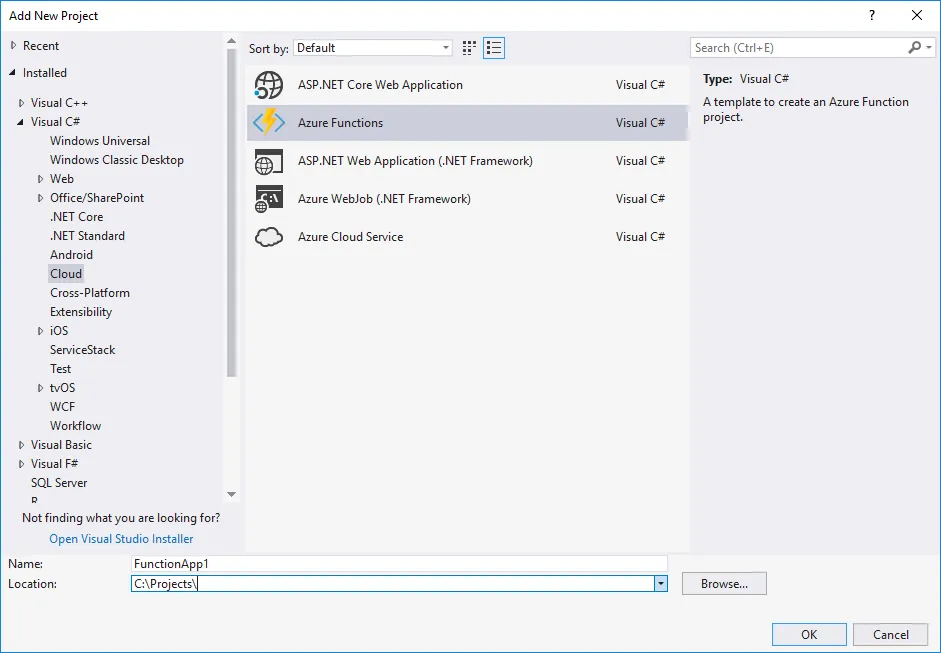
Task: Expand the Office/SharePoint node arrow
Action: (x=41, y=198)
